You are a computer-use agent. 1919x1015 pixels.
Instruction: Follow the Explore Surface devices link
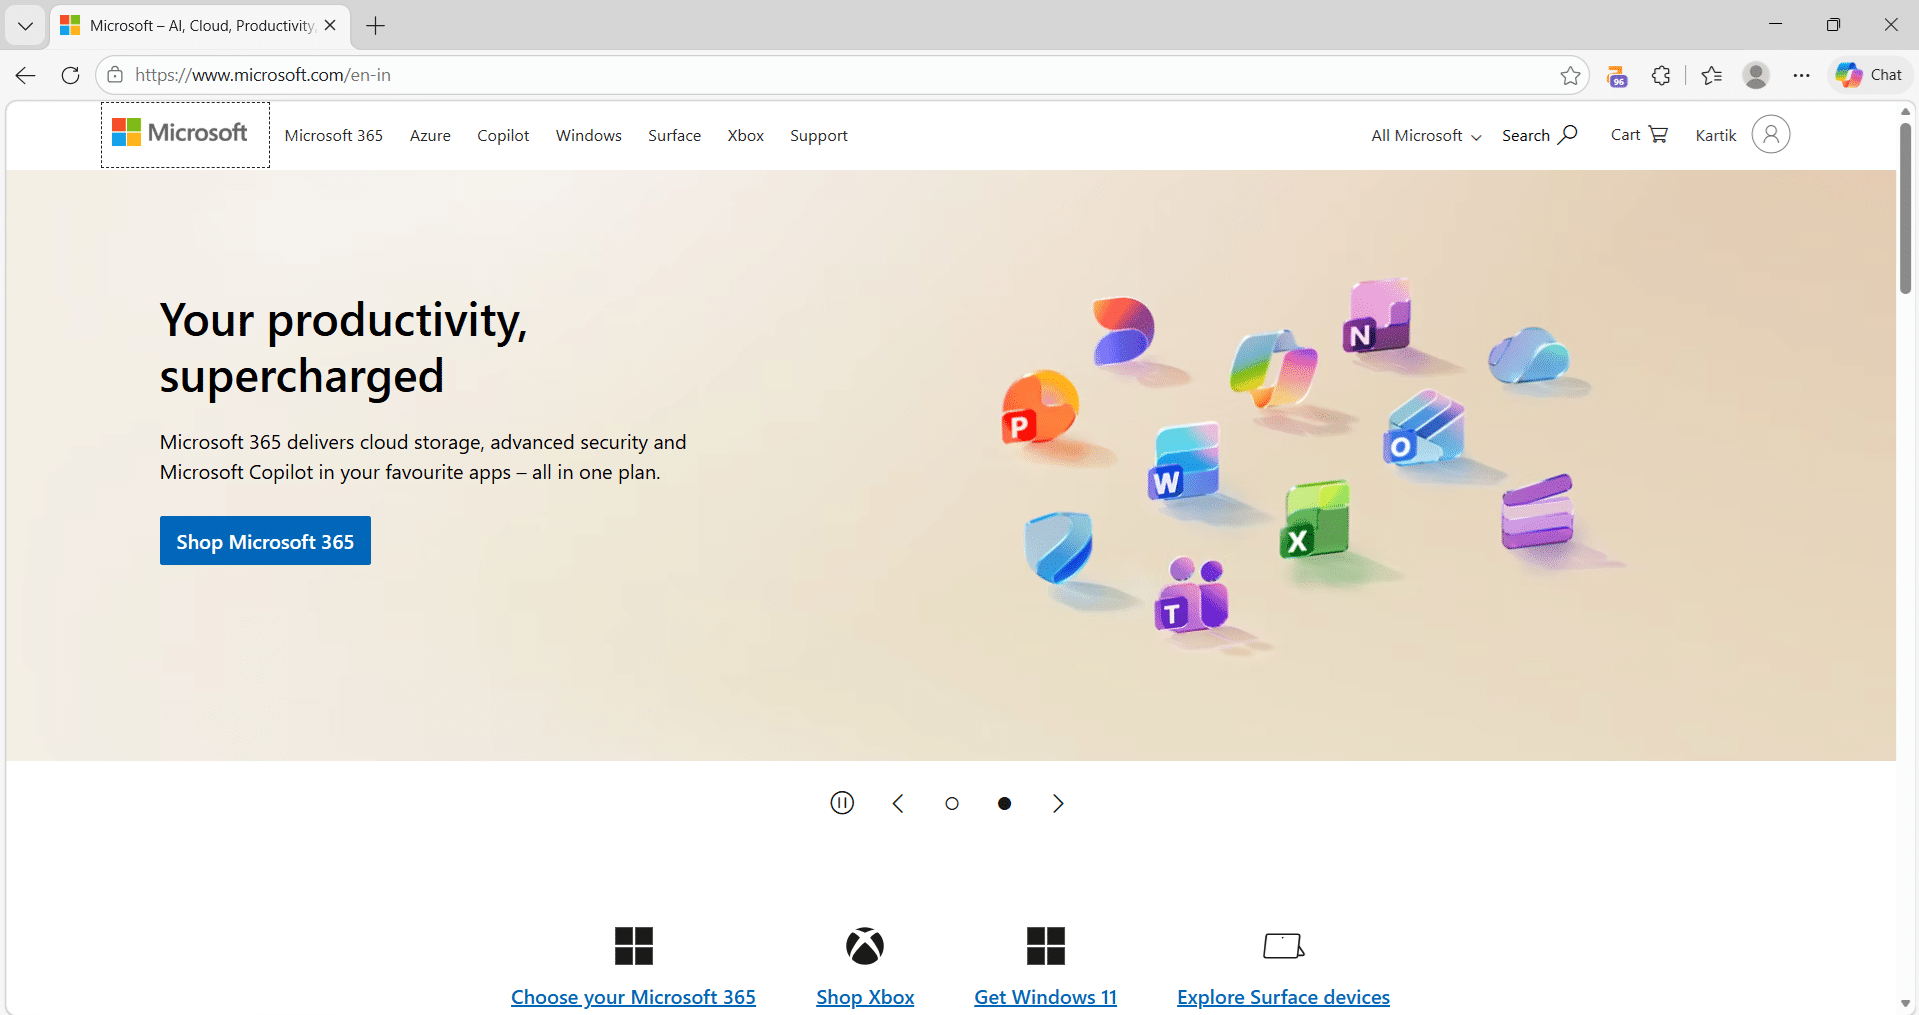click(x=1283, y=997)
